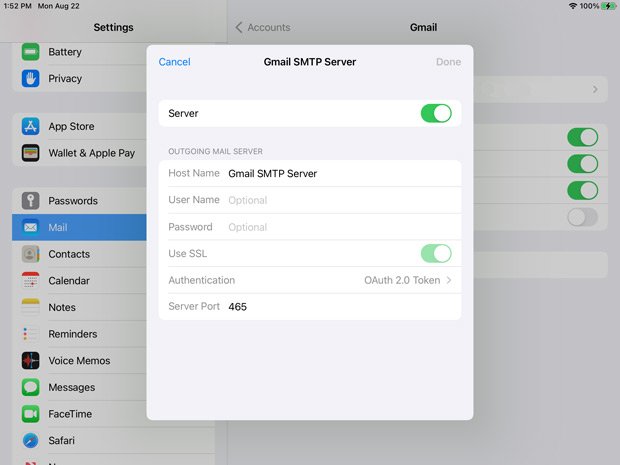Image resolution: width=620 pixels, height=465 pixels.
Task: Enable the grey off switch in Gmail pane
Action: (x=582, y=217)
